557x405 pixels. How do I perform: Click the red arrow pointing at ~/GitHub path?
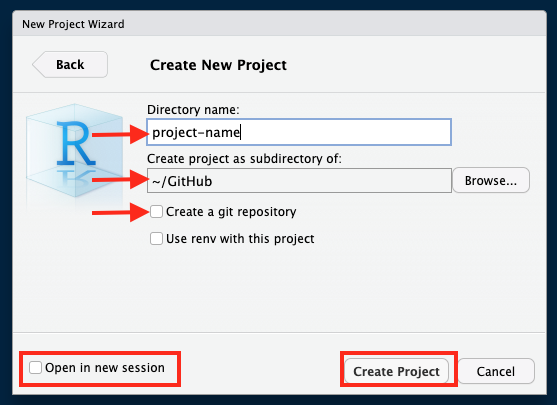(120, 179)
